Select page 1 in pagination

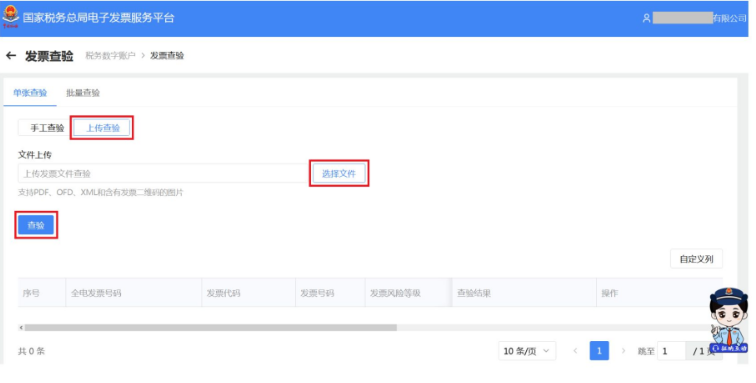pos(599,351)
